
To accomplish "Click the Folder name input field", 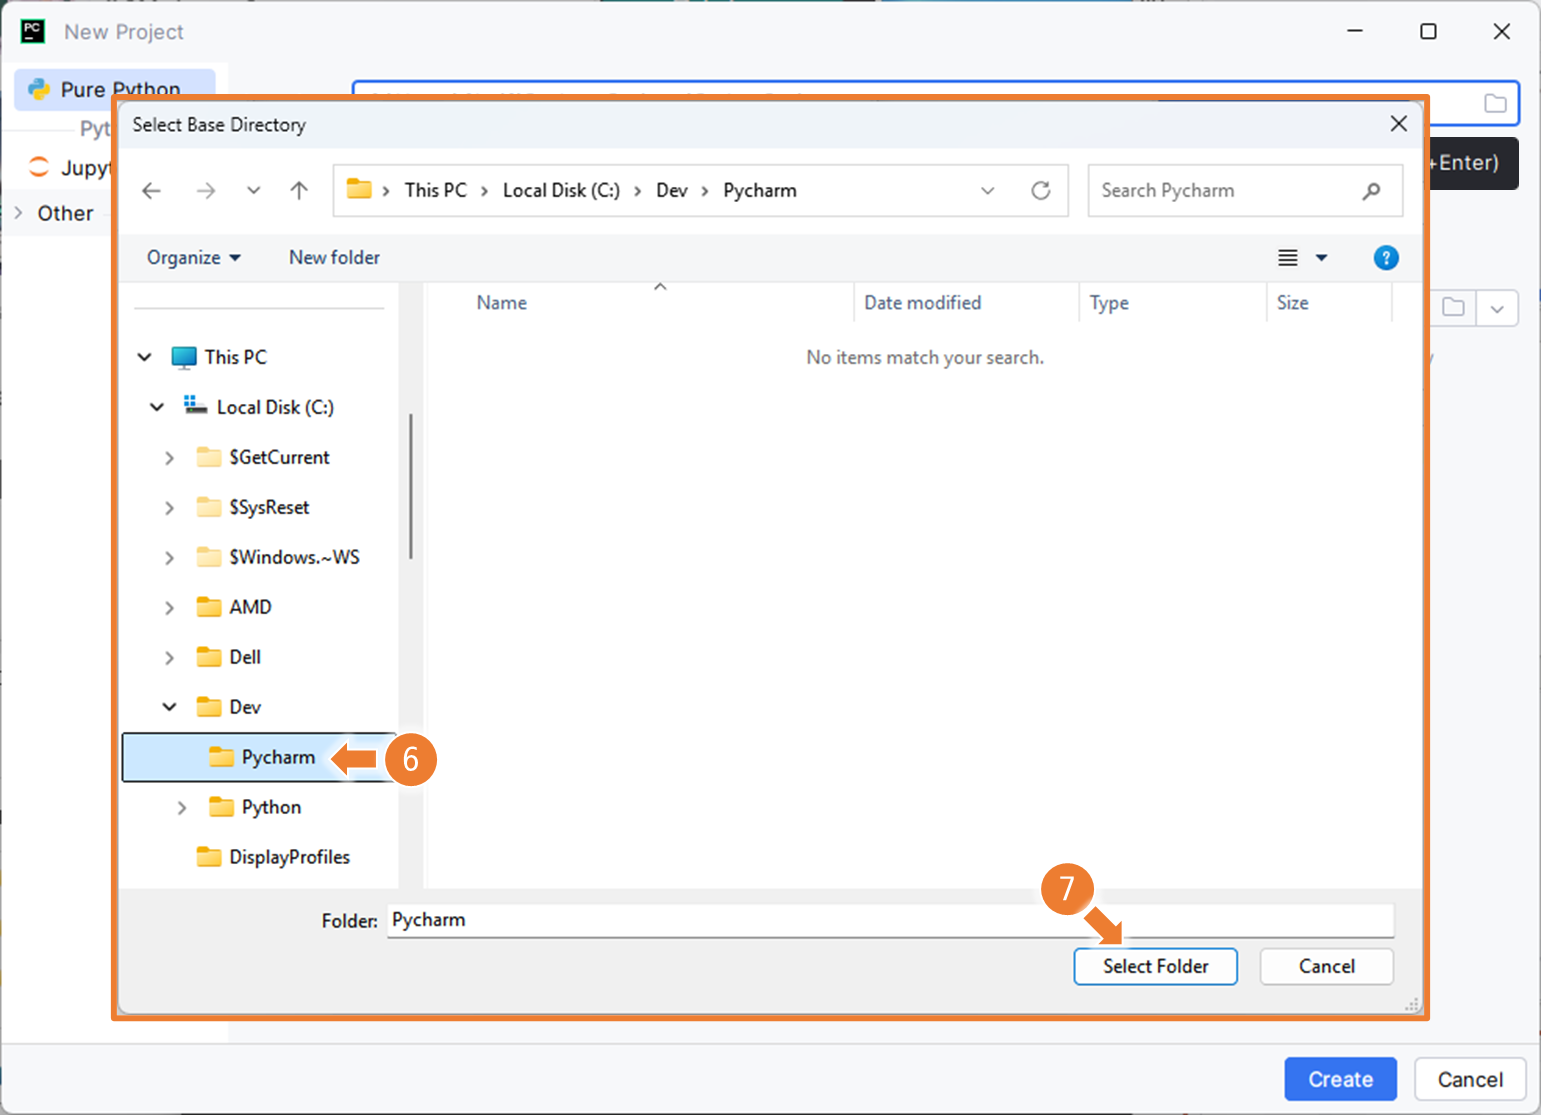I will tap(890, 920).
